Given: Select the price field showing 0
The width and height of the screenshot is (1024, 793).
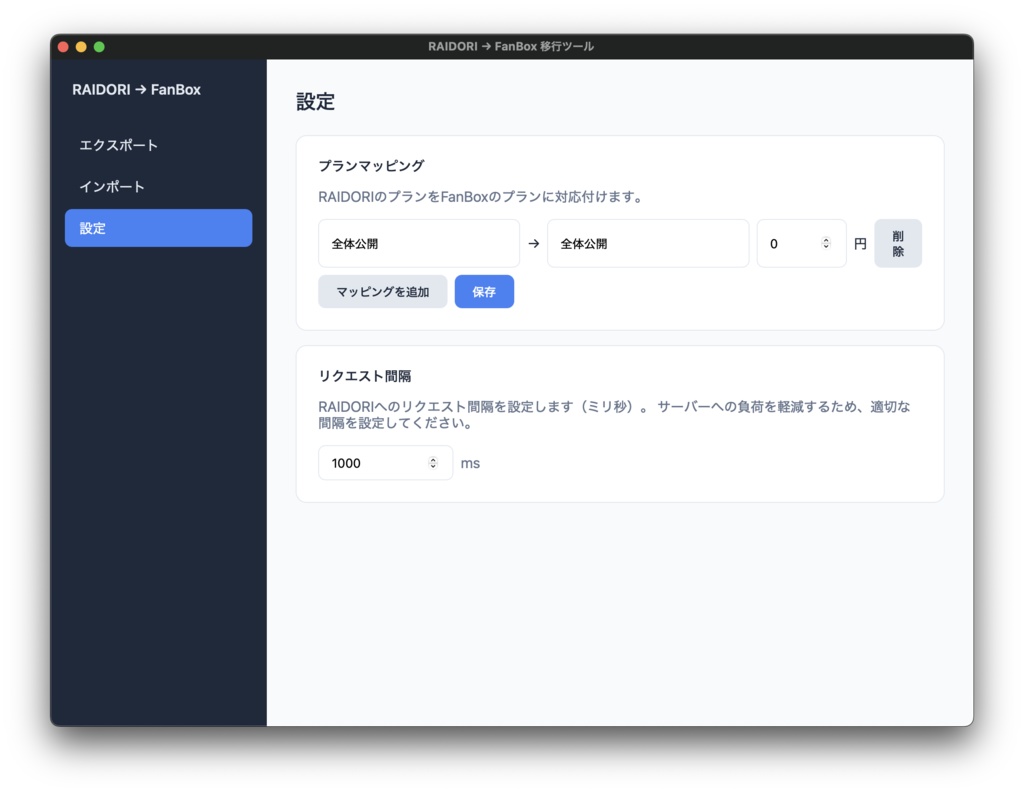Looking at the screenshot, I should point(790,243).
